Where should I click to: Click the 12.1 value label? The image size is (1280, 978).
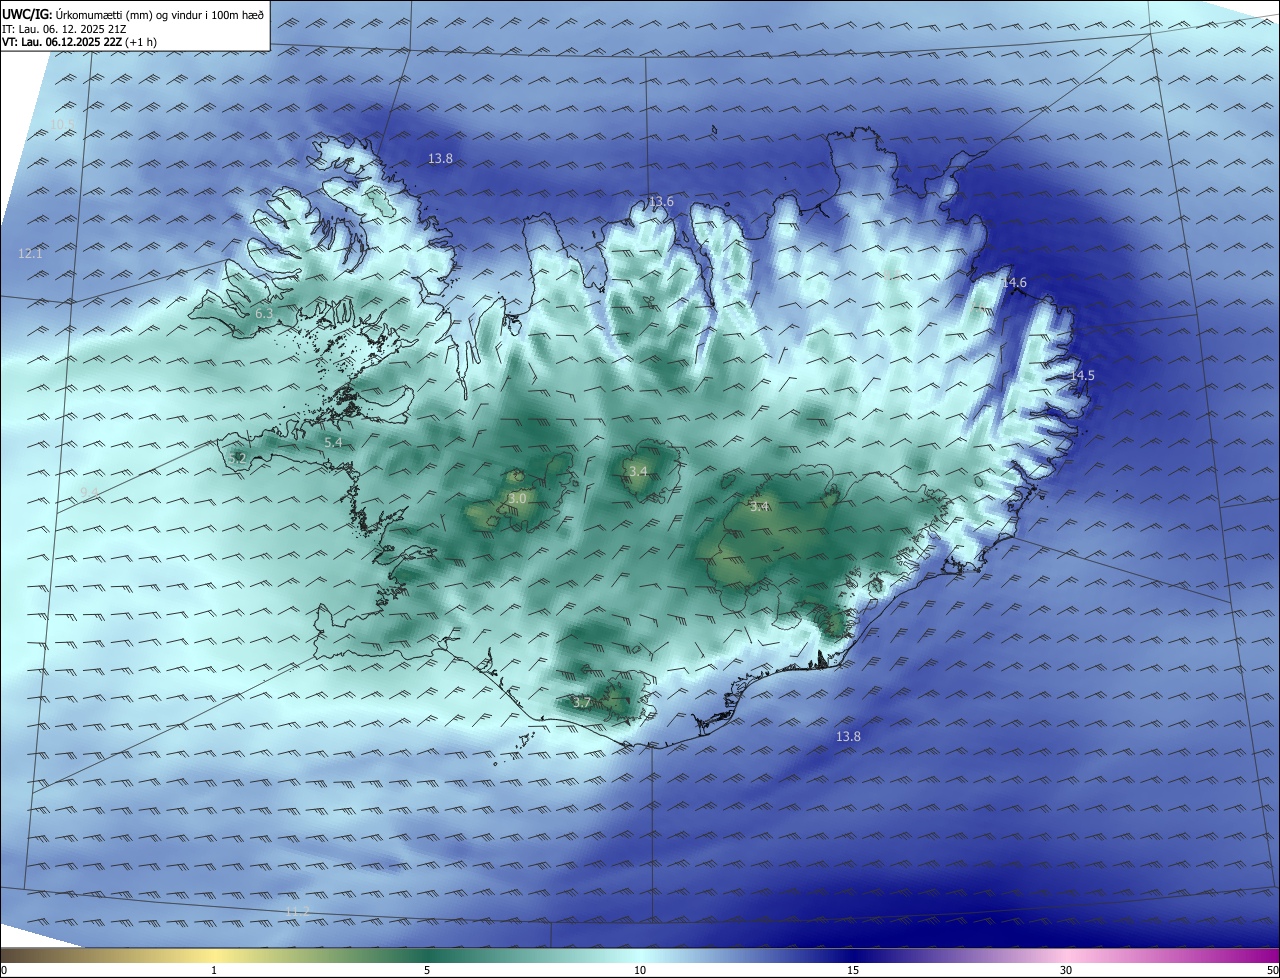pyautogui.click(x=30, y=254)
